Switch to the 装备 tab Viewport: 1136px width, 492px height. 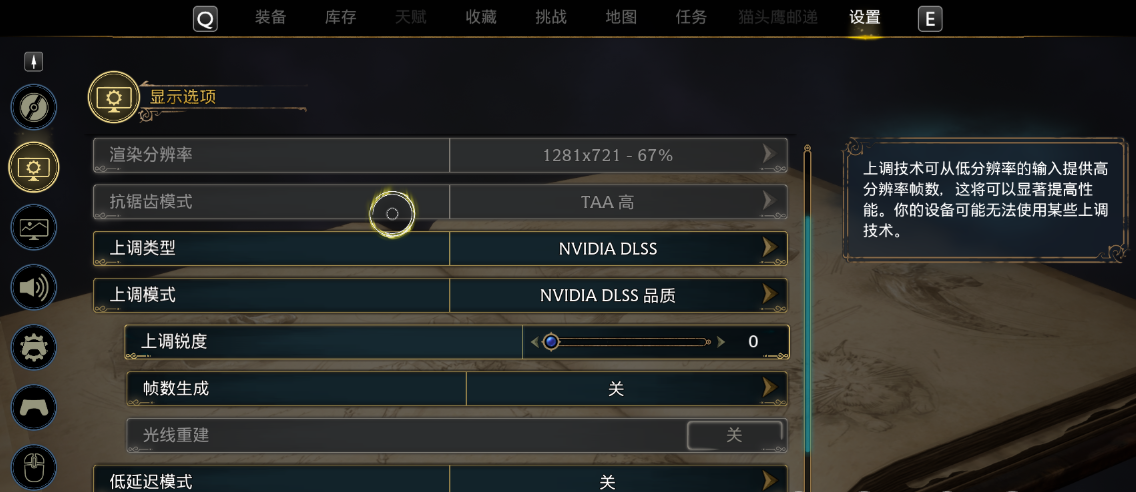(271, 18)
